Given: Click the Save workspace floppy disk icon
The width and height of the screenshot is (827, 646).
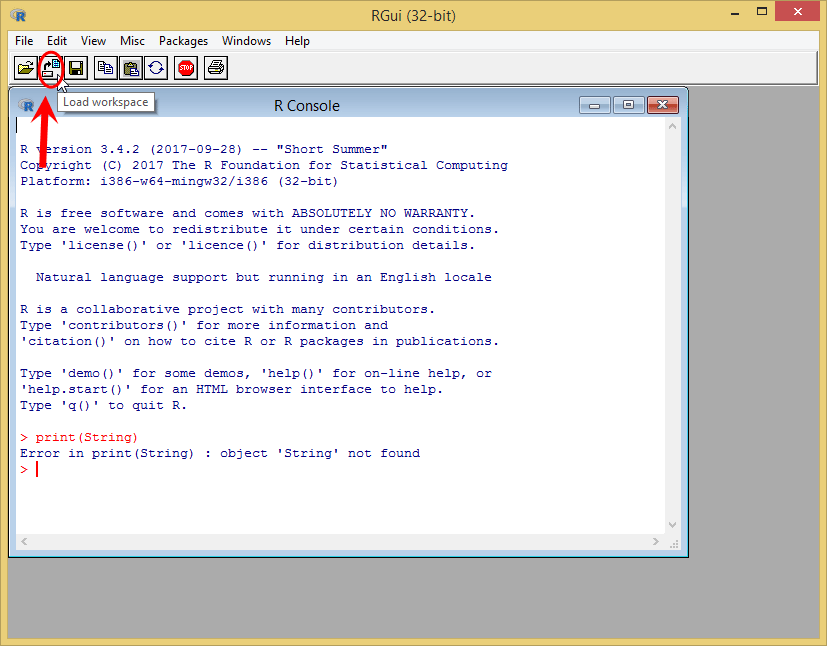Looking at the screenshot, I should (x=76, y=68).
